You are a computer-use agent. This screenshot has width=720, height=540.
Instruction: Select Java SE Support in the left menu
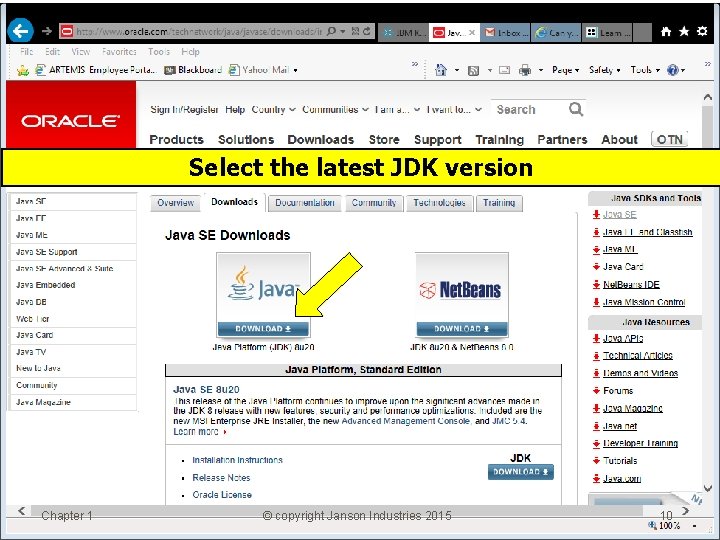[x=73, y=252]
